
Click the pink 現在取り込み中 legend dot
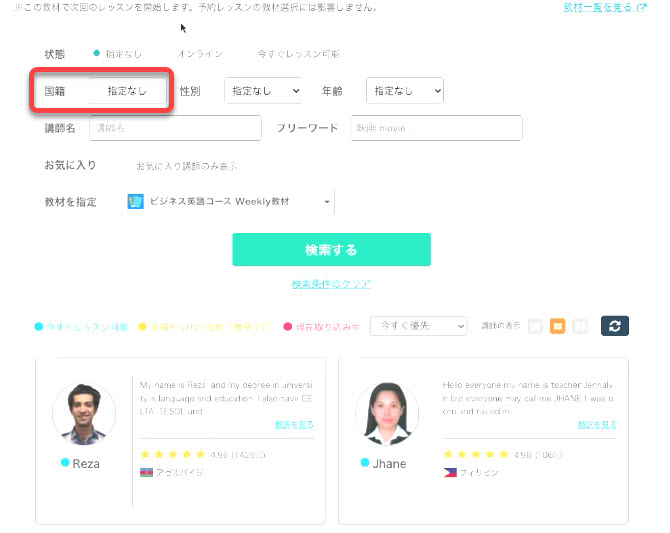(x=288, y=327)
